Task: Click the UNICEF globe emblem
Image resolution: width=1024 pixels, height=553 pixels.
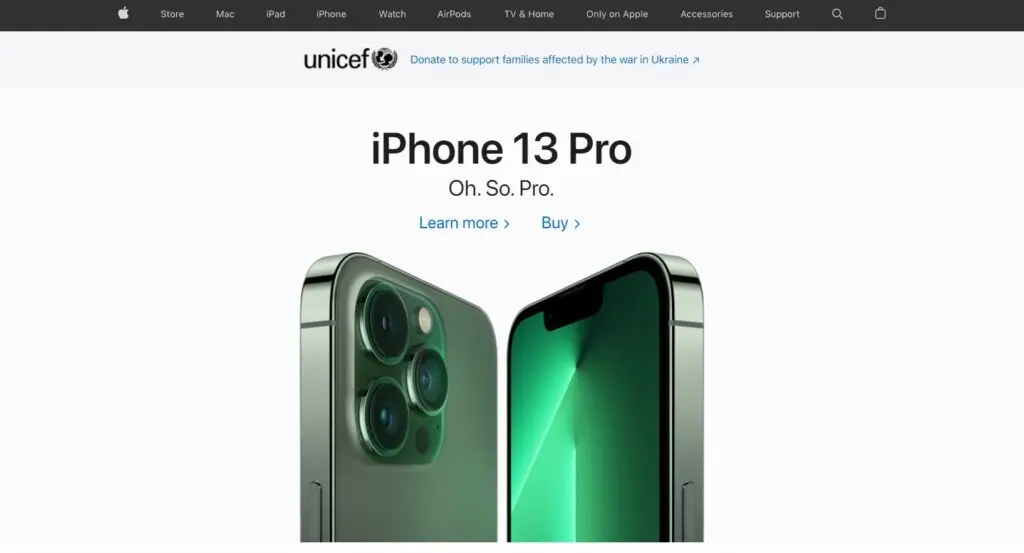Action: pos(385,59)
